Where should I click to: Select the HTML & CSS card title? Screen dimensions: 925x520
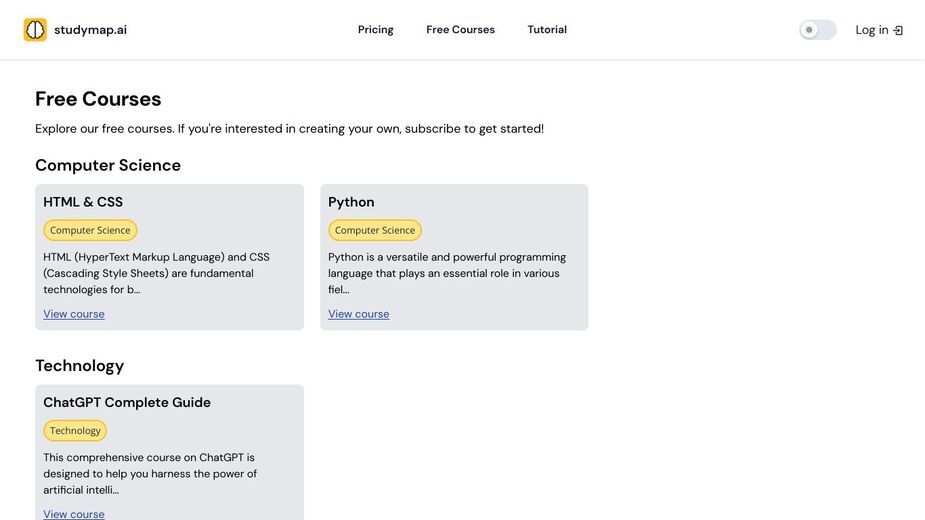83,202
